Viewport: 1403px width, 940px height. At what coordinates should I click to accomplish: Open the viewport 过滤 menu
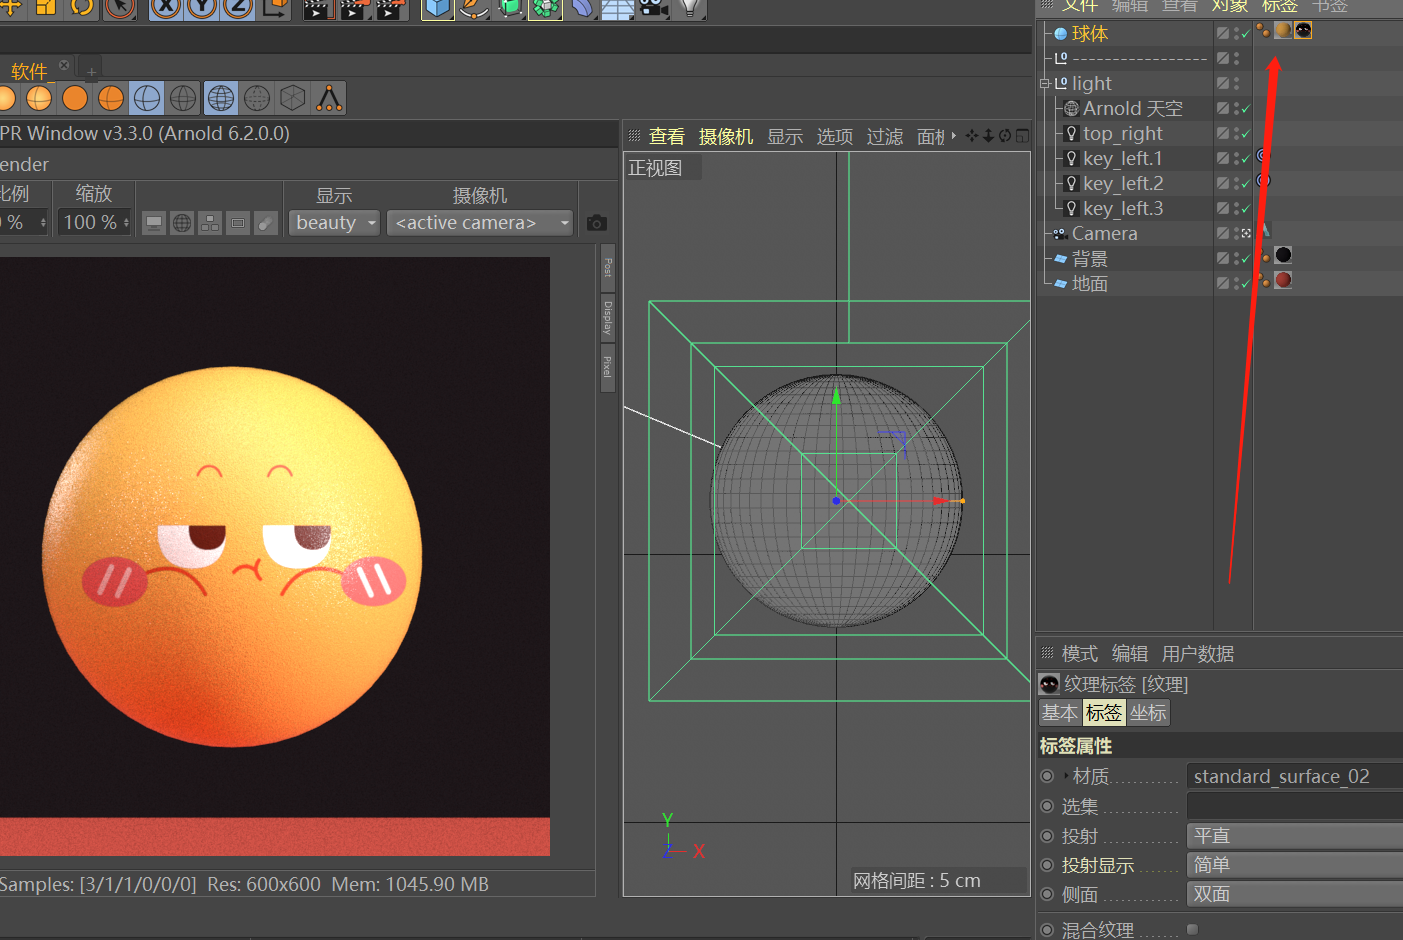884,136
